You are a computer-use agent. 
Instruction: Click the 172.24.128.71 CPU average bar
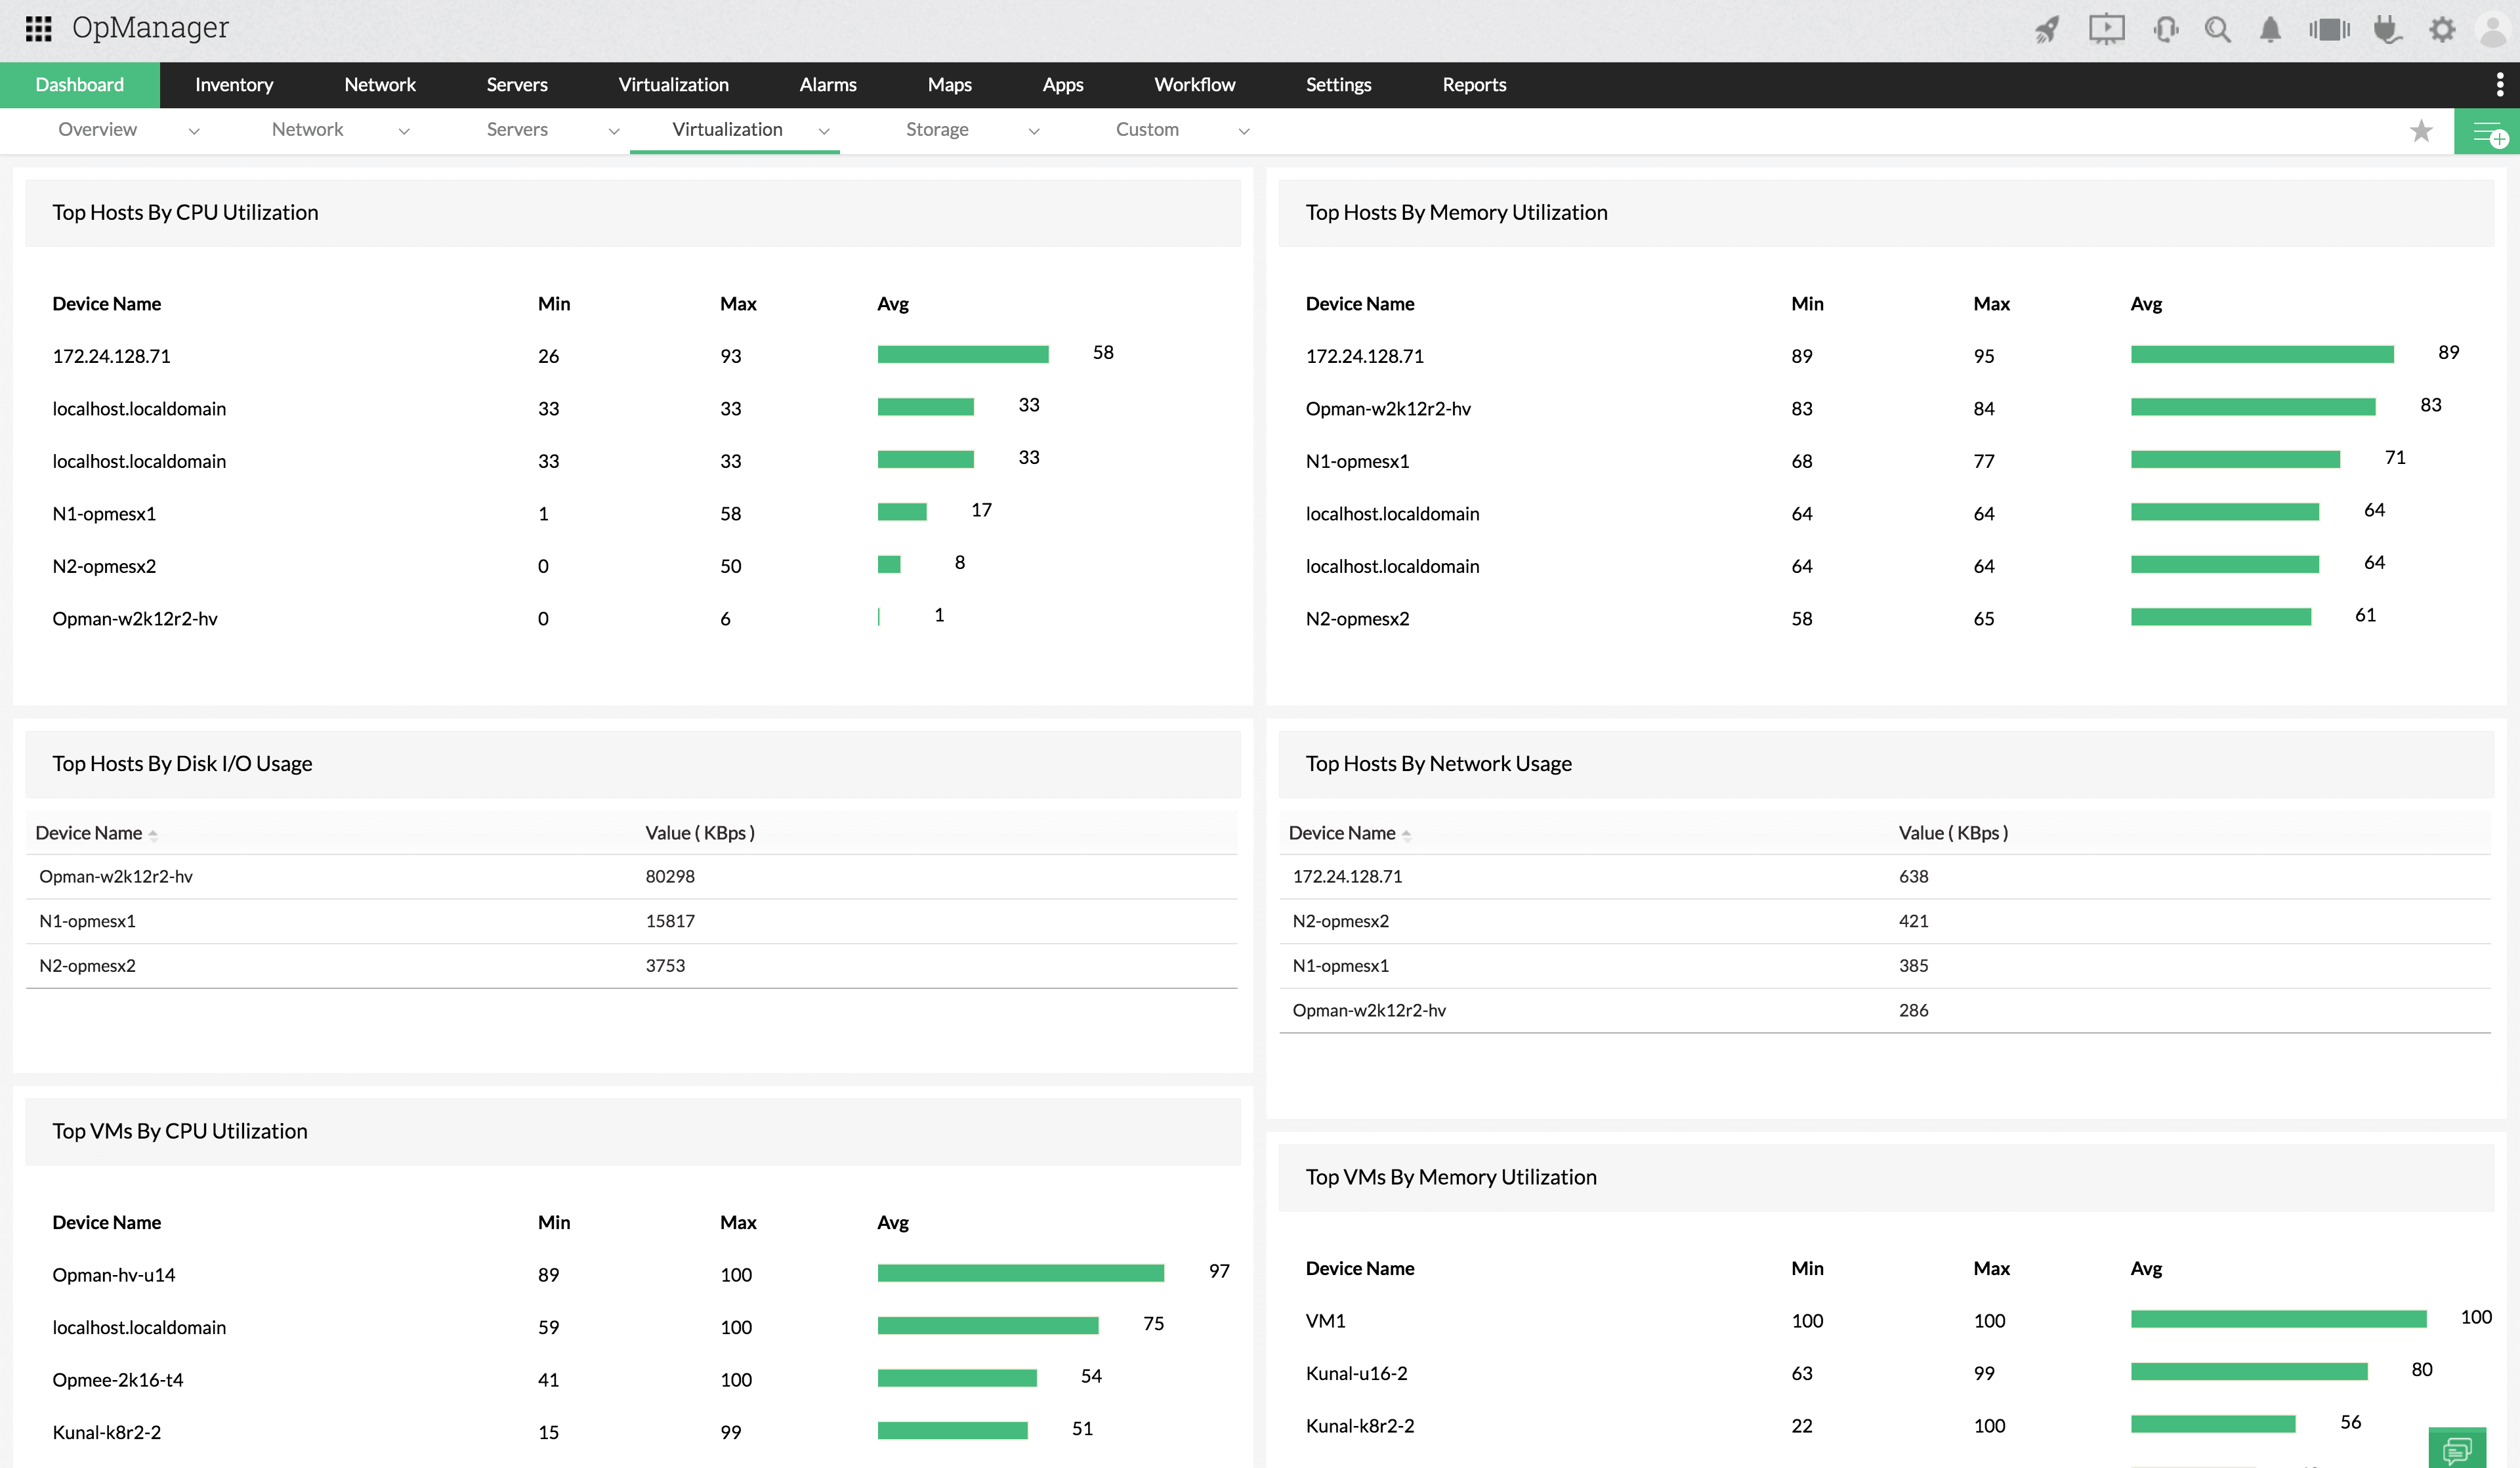coord(963,354)
